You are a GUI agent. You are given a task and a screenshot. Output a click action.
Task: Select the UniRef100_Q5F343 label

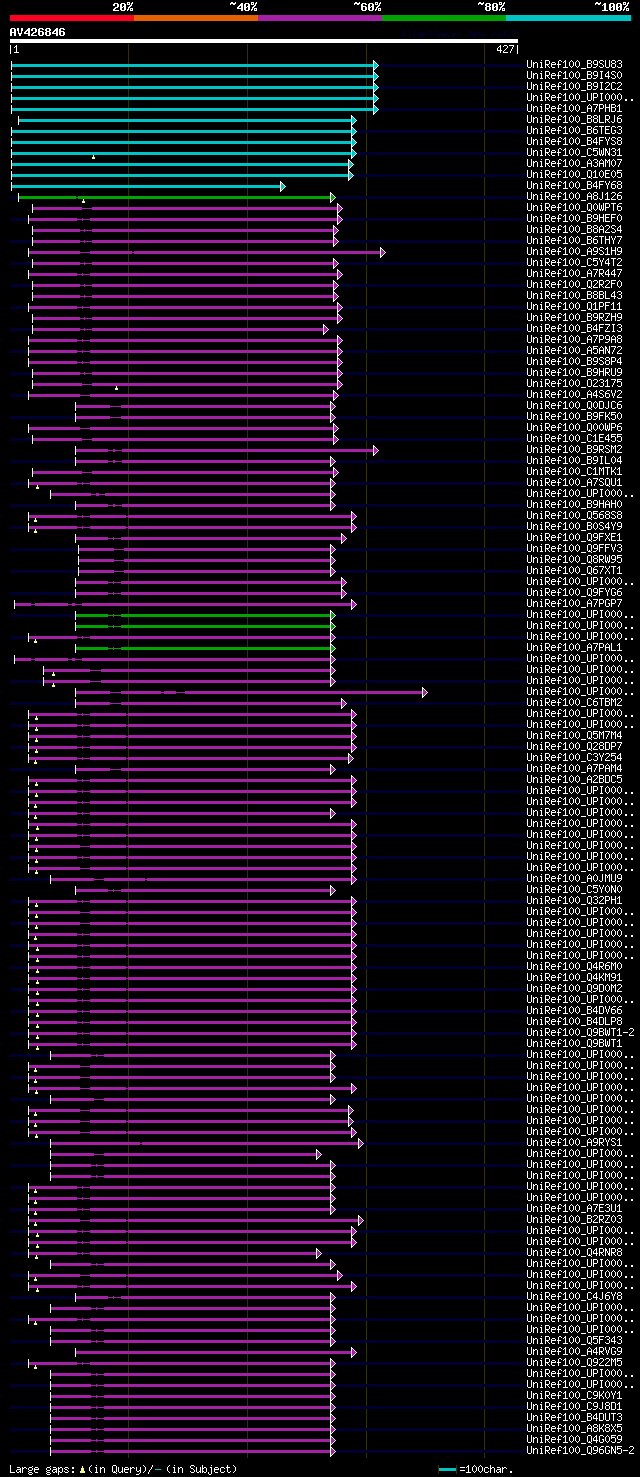click(574, 1341)
